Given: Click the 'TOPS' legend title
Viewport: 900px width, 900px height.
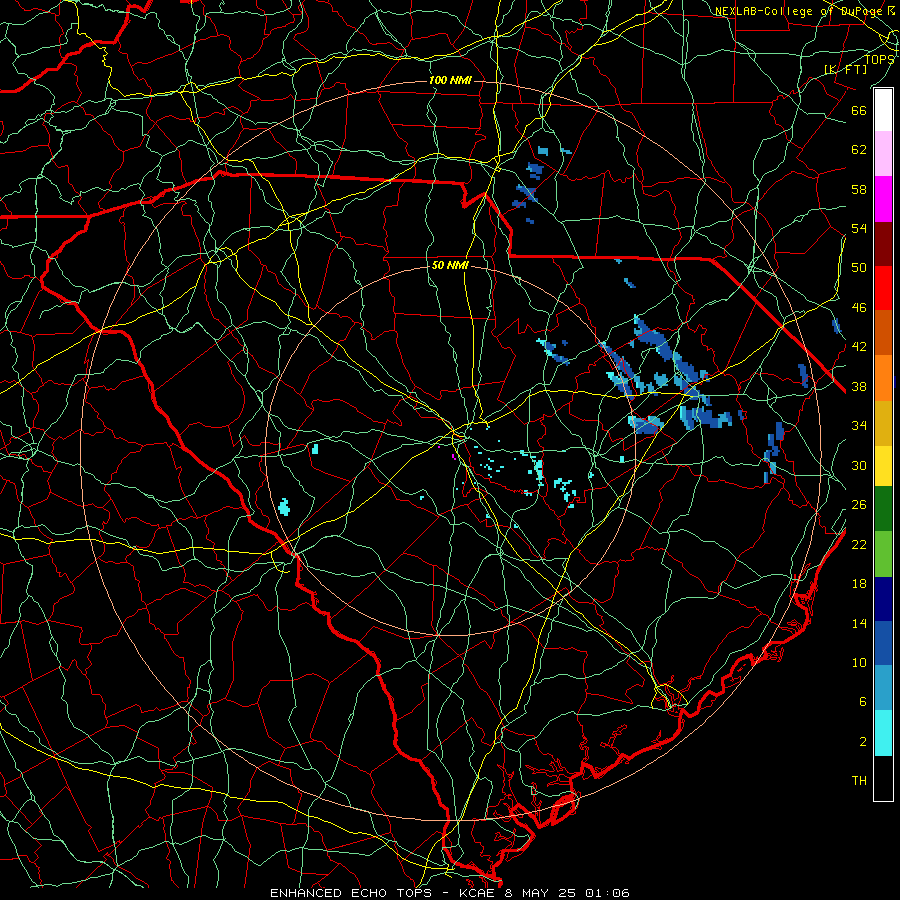Looking at the screenshot, I should [879, 59].
